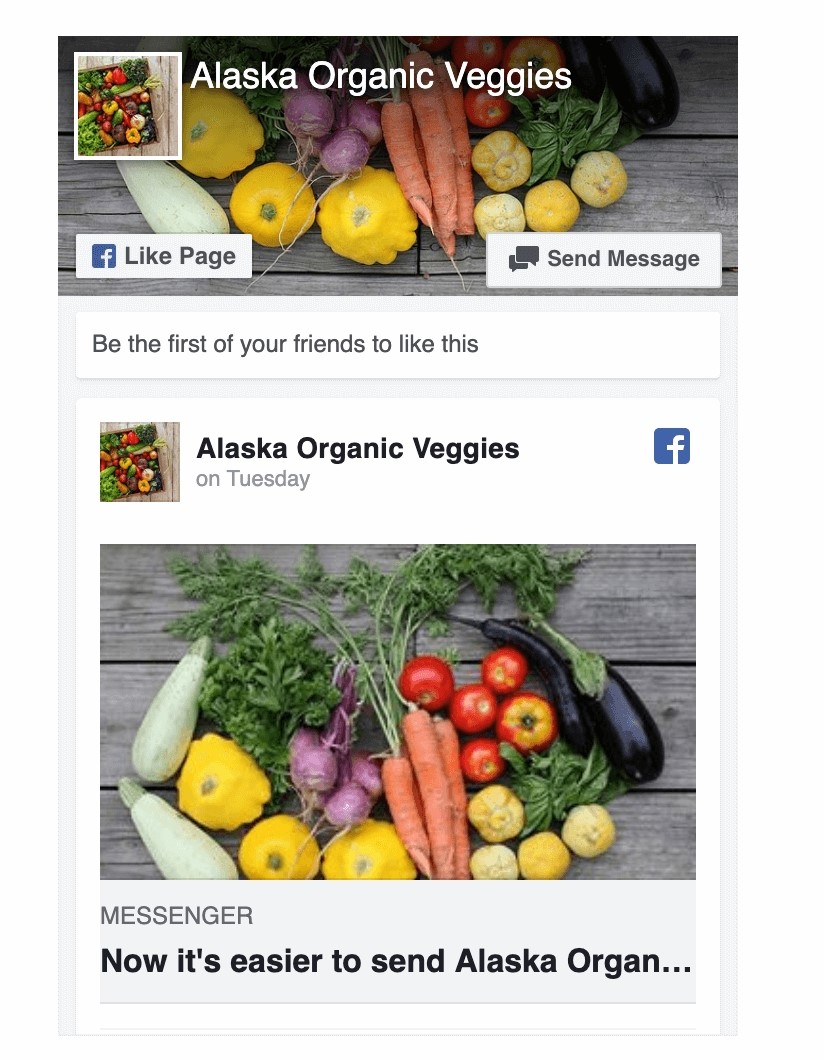This screenshot has height=1060, width=824.
Task: Click the Alaska Organic Veggies header title
Action: (x=381, y=76)
